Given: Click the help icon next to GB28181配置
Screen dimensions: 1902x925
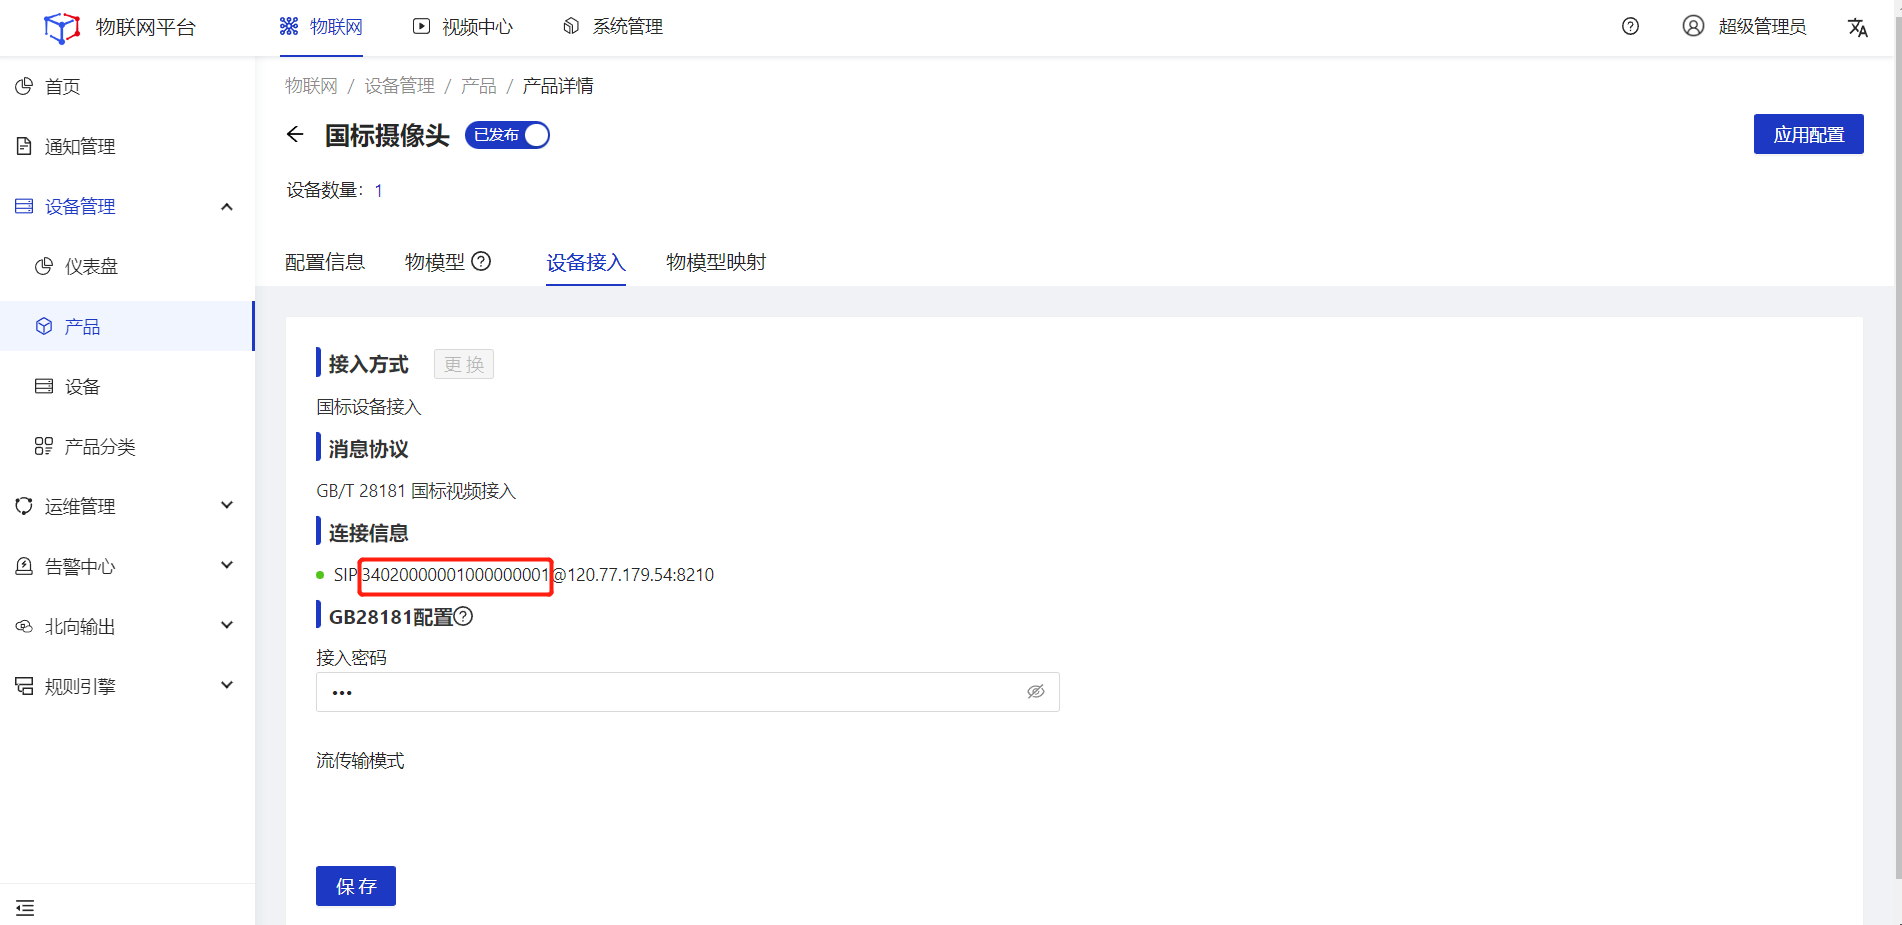Looking at the screenshot, I should click(x=463, y=617).
